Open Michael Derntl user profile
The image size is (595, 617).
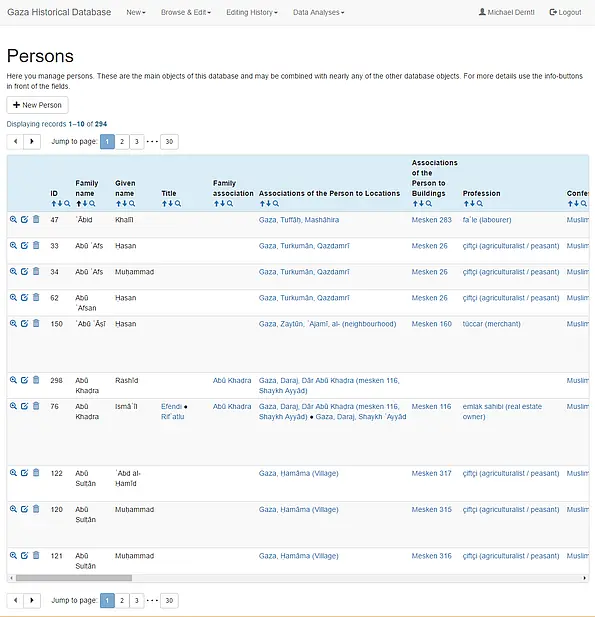coord(506,12)
